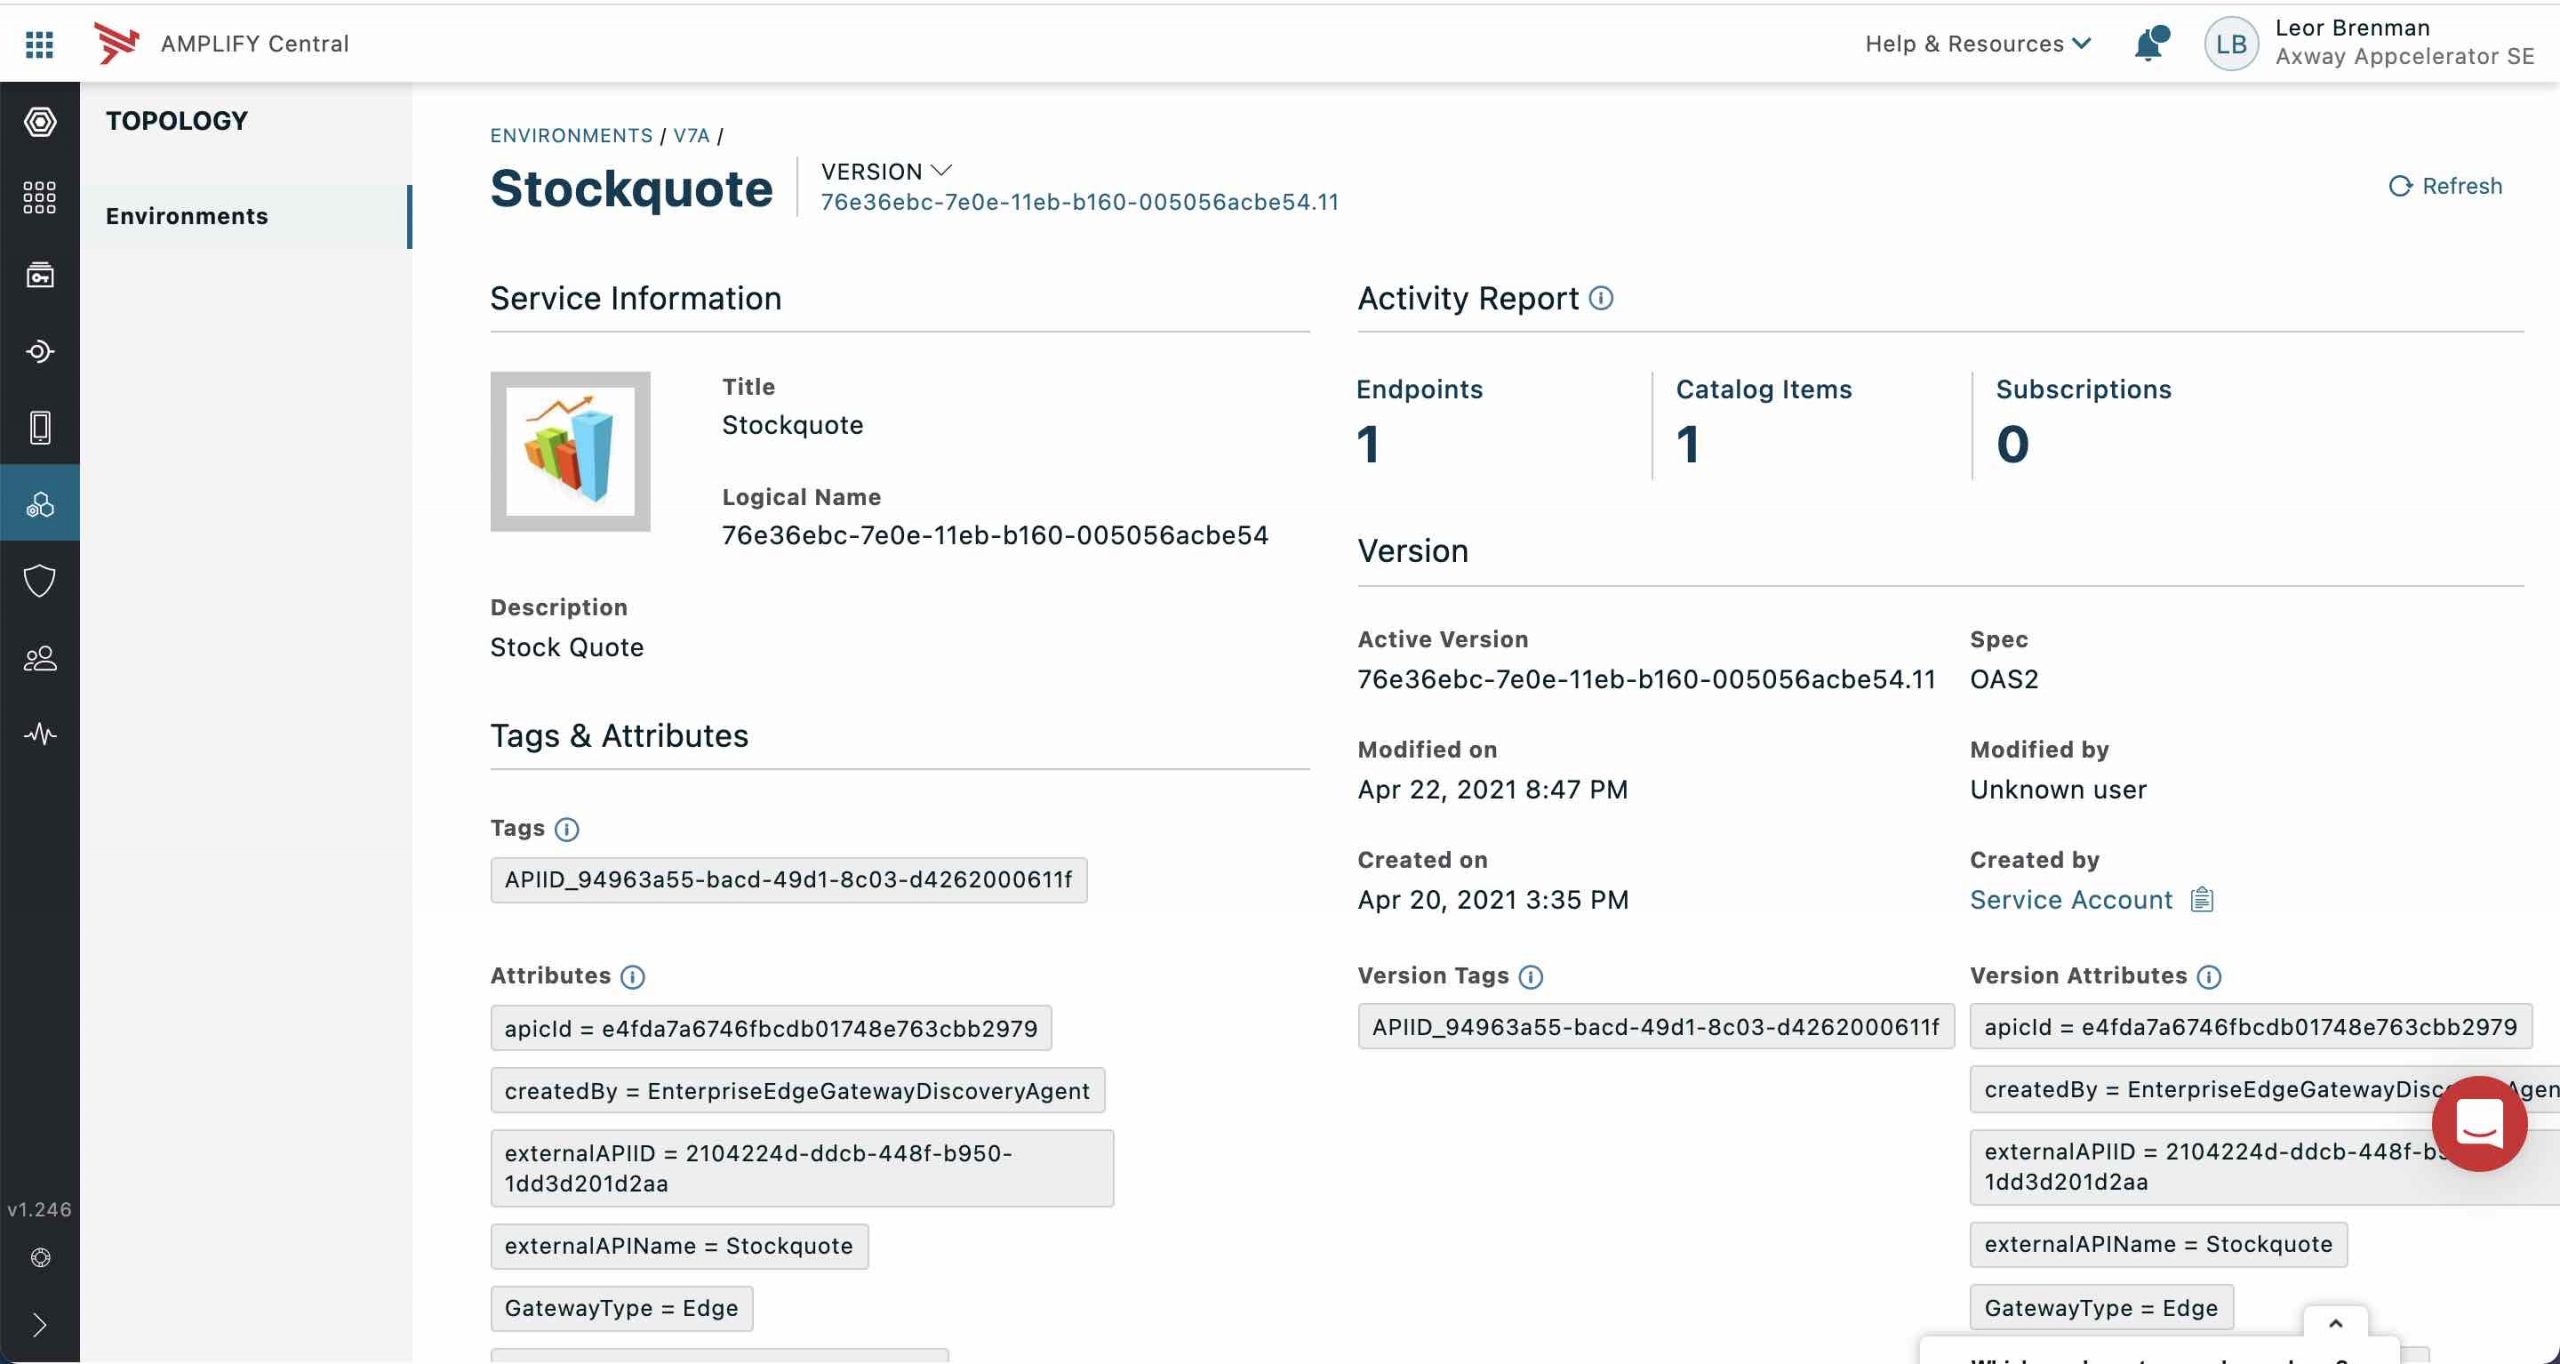Viewport: 2560px width, 1364px height.
Task: Click the Logical Name value
Action: [x=995, y=535]
